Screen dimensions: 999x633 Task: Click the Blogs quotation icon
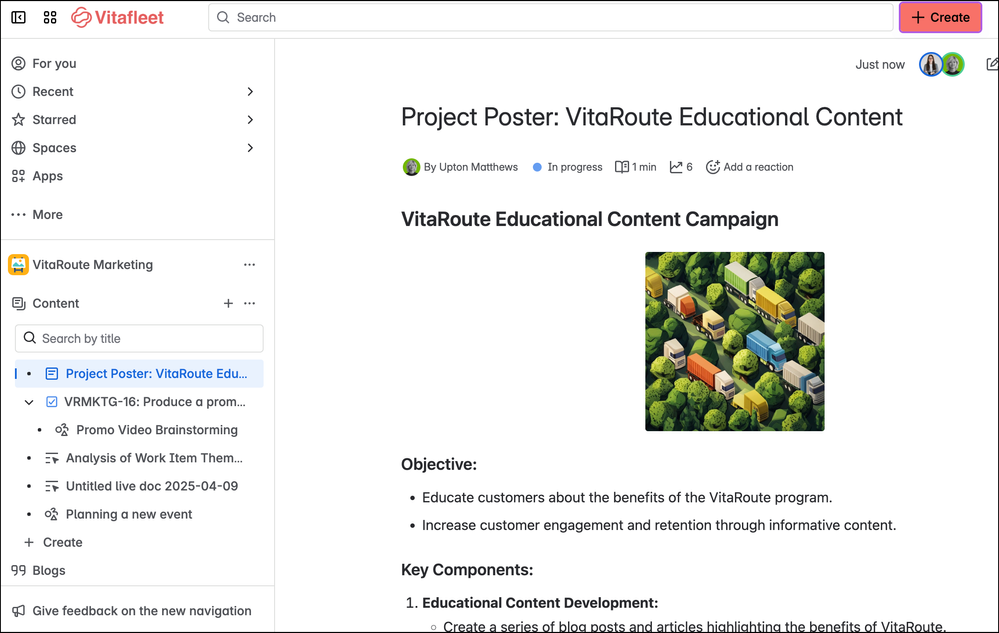[18, 571]
